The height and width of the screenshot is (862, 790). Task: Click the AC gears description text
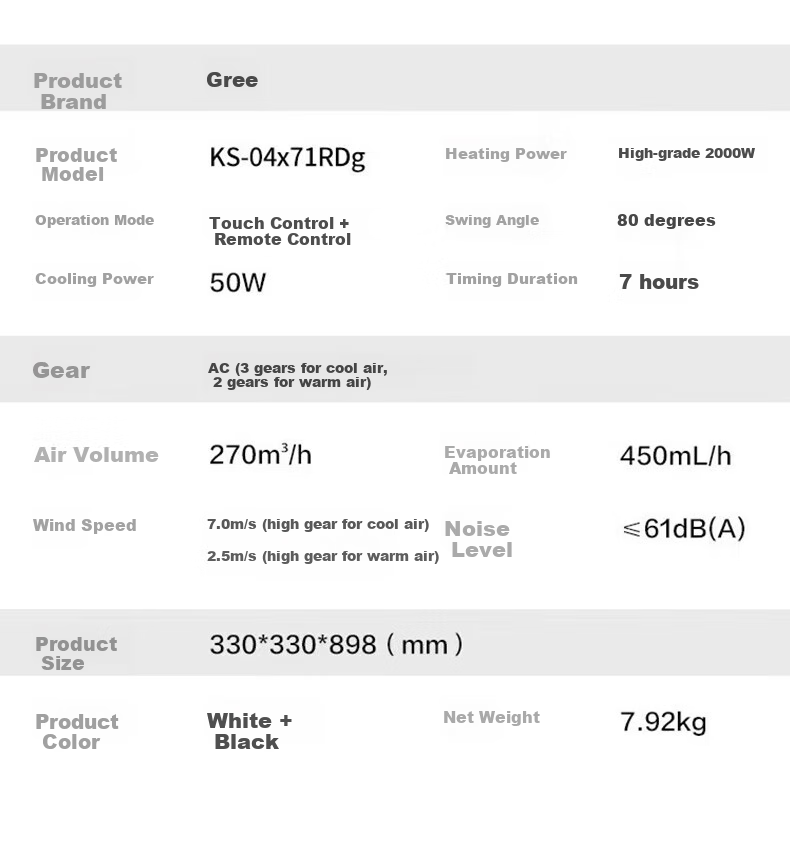pyautogui.click(x=298, y=375)
